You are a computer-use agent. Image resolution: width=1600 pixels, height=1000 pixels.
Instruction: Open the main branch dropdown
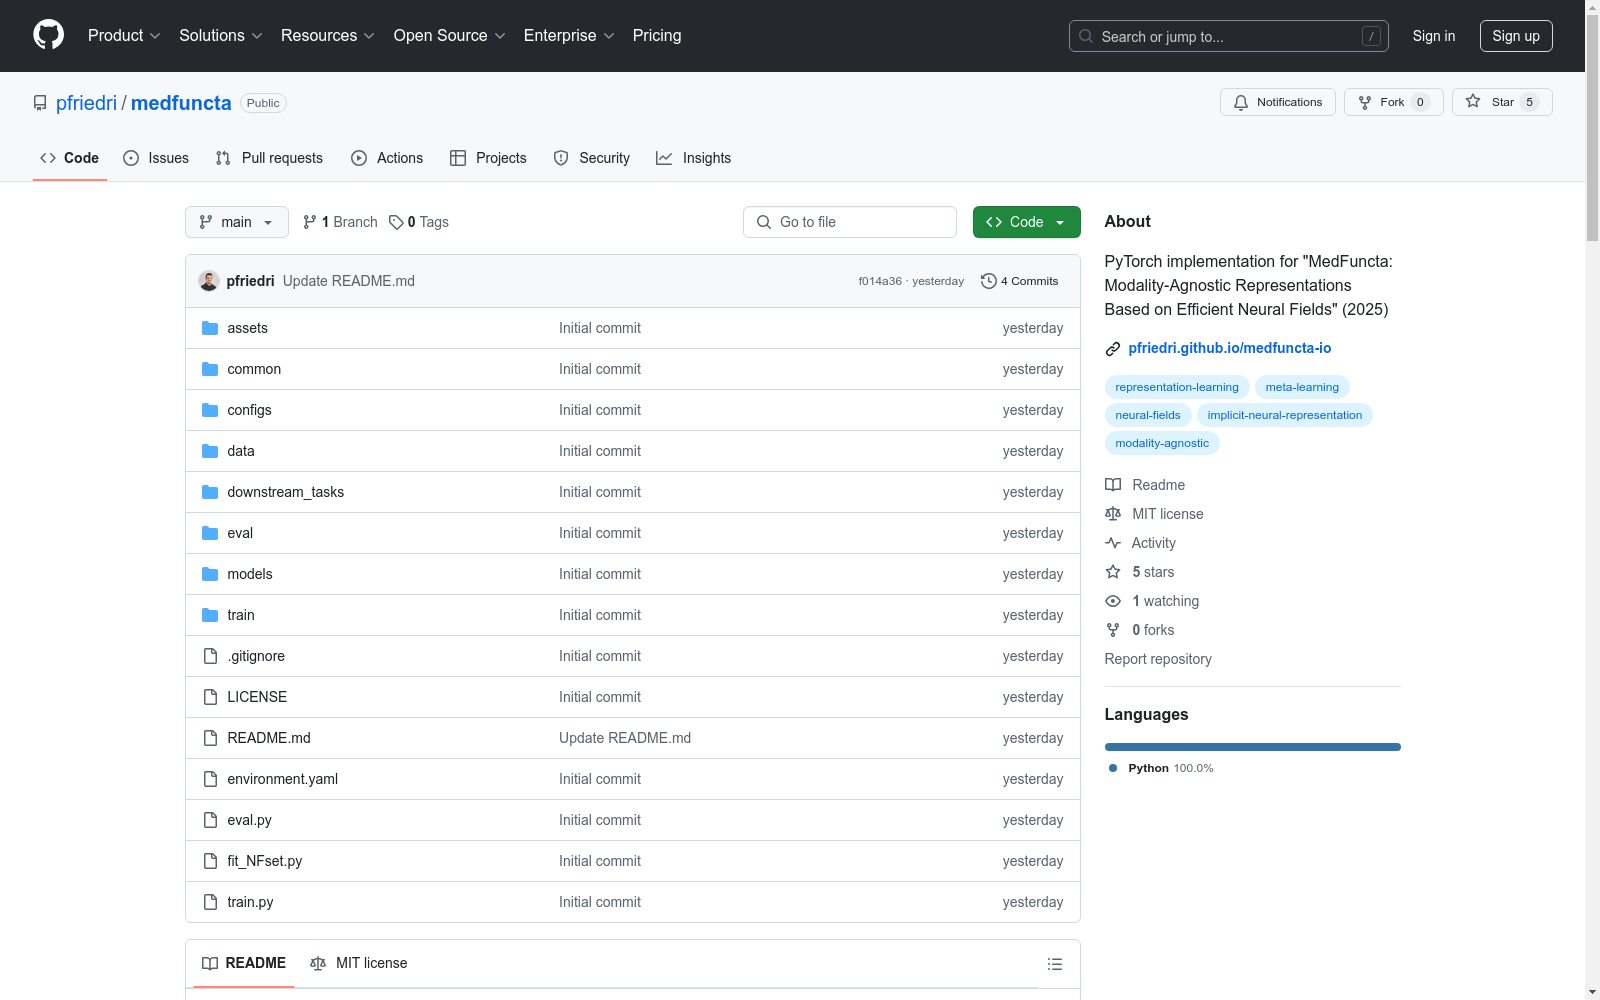pos(237,222)
